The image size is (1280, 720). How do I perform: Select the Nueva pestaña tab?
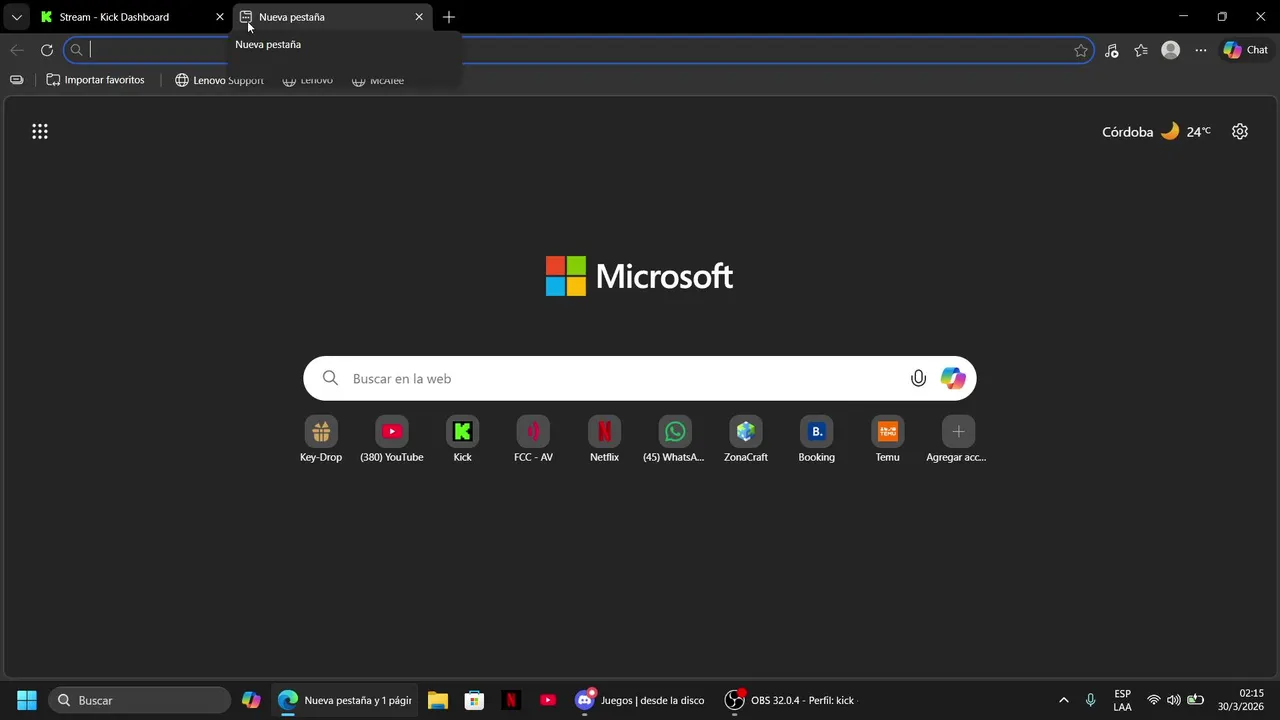point(332,17)
